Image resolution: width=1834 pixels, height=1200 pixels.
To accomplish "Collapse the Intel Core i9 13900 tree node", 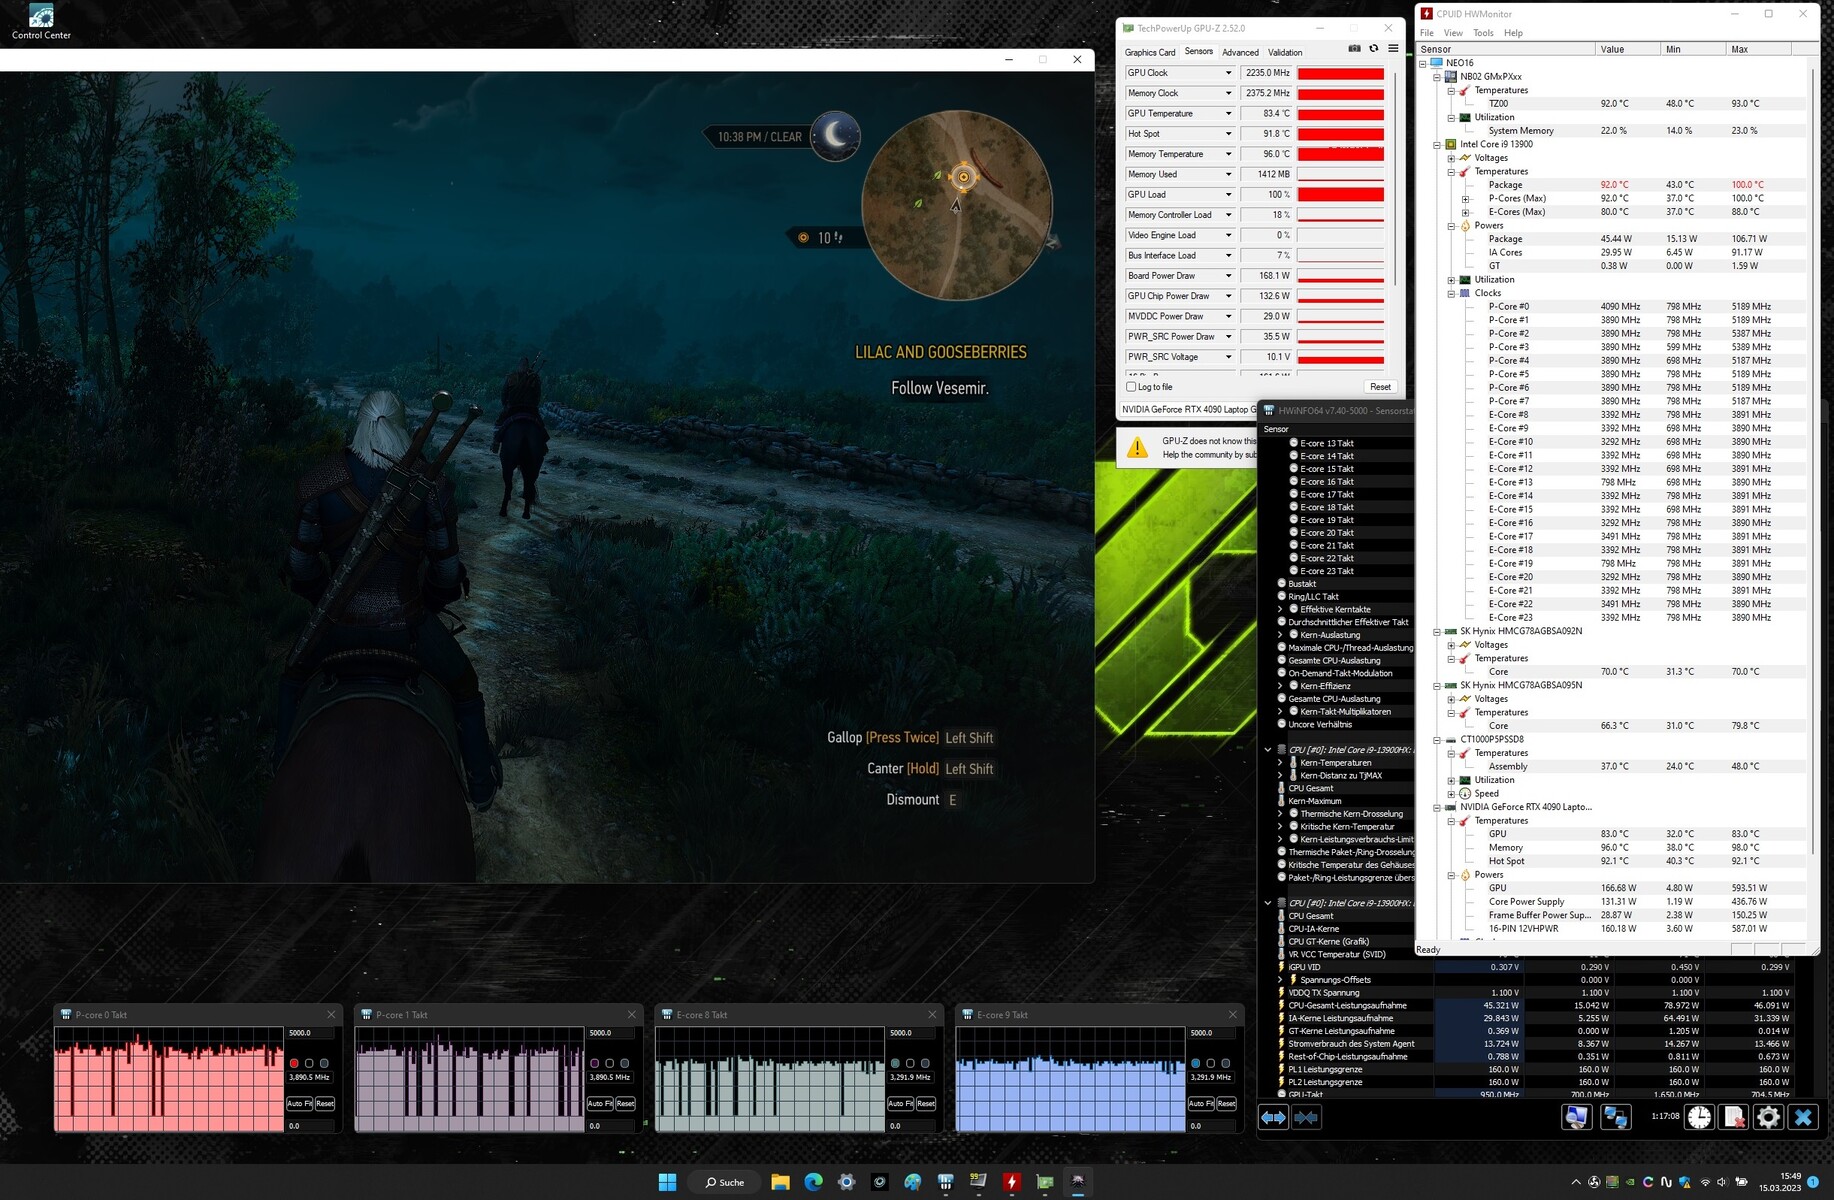I will [x=1437, y=144].
